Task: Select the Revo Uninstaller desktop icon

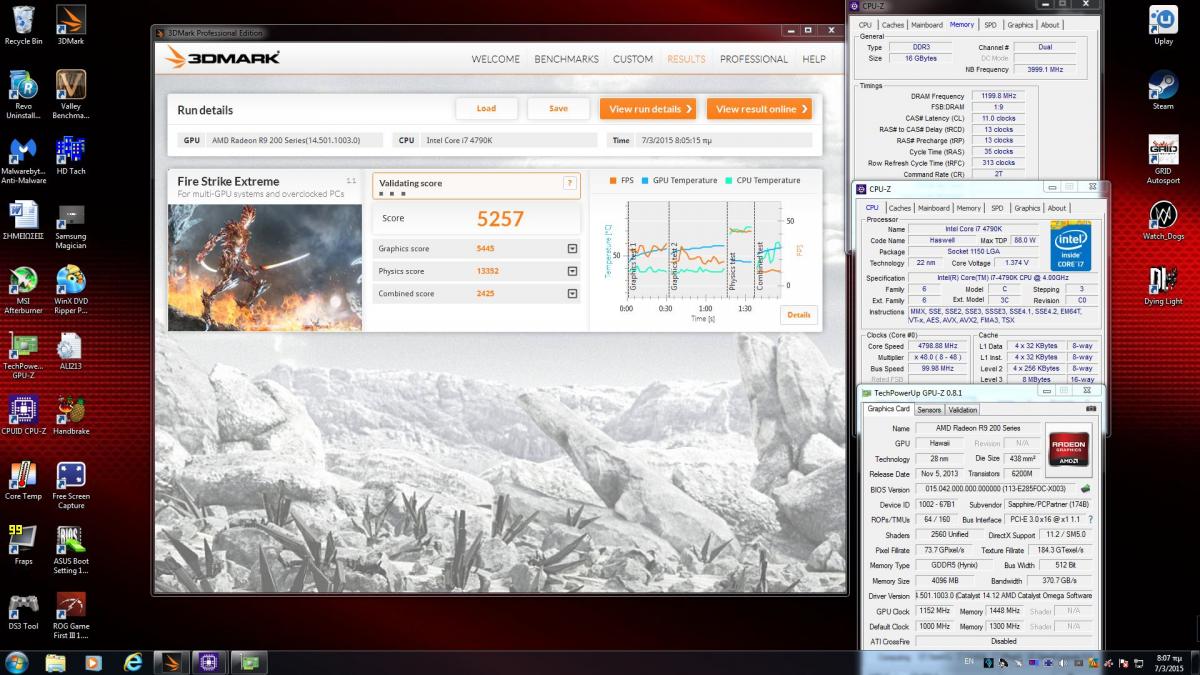Action: [23, 95]
